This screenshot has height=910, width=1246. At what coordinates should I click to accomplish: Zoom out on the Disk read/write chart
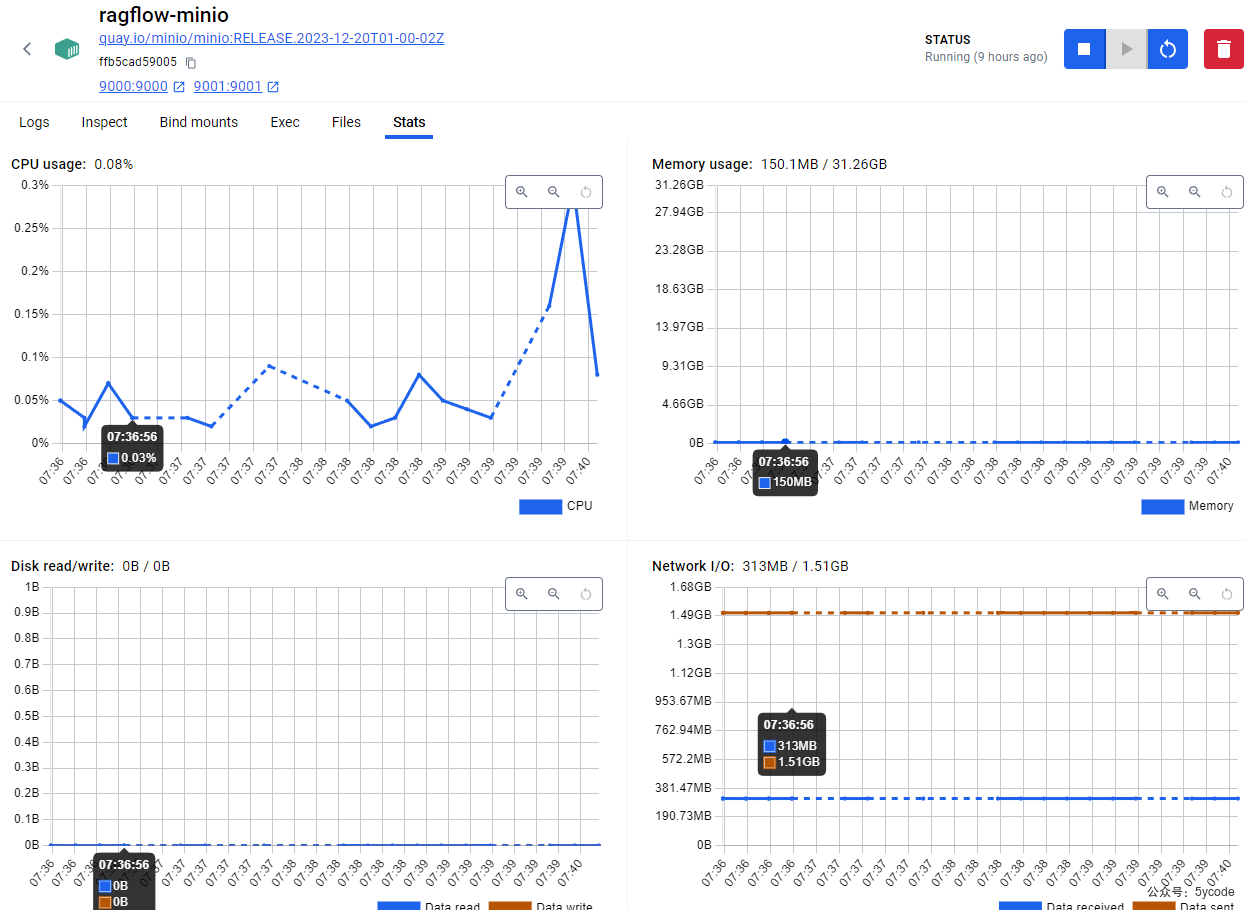554,594
